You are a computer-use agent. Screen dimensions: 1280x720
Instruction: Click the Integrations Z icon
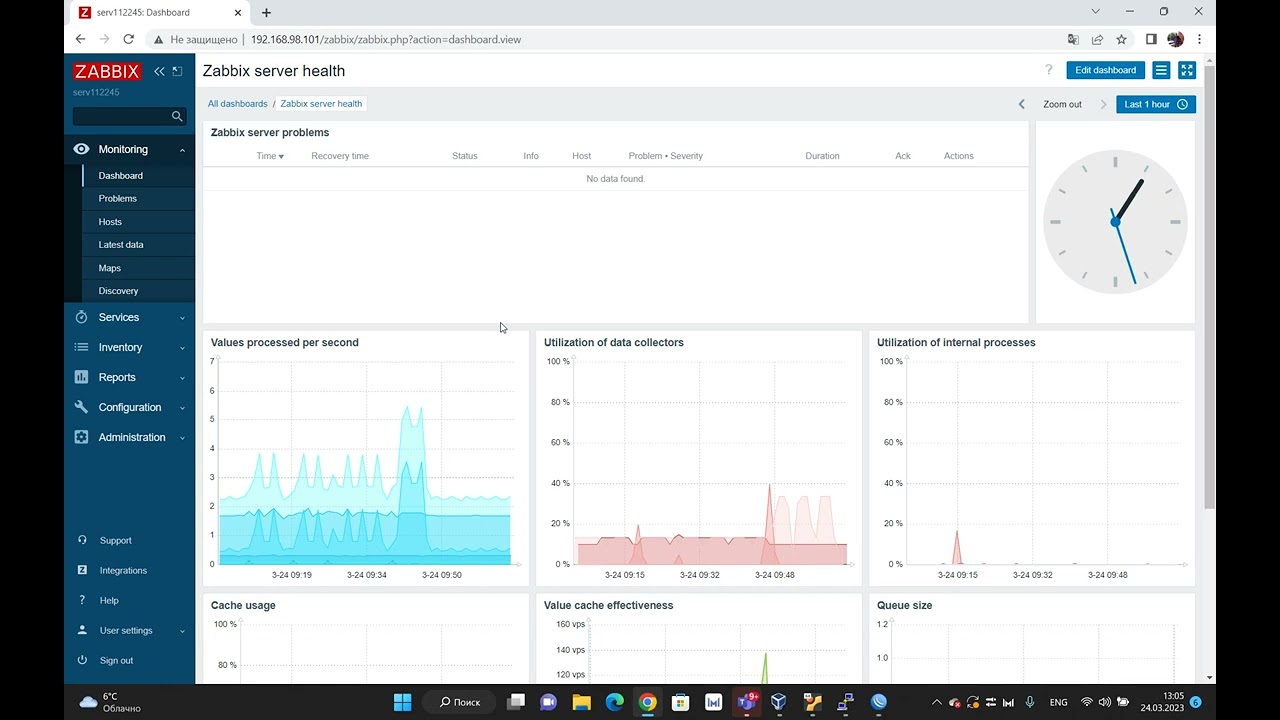pyautogui.click(x=82, y=570)
